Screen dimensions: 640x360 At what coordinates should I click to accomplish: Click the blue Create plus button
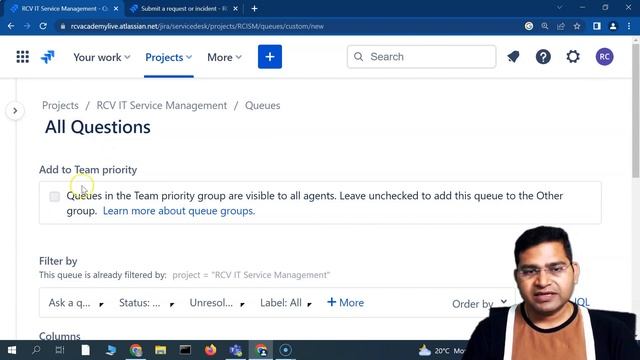270,57
